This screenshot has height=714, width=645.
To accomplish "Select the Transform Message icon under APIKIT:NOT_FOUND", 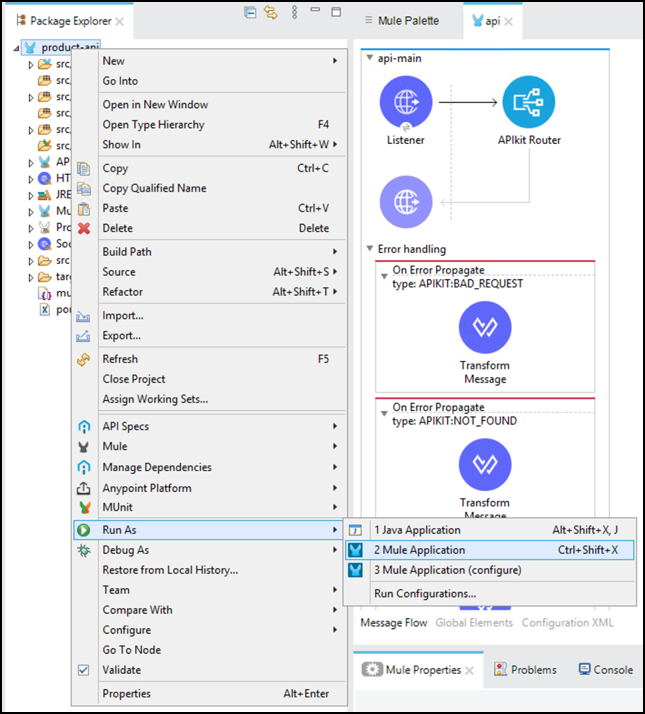I will pos(485,464).
